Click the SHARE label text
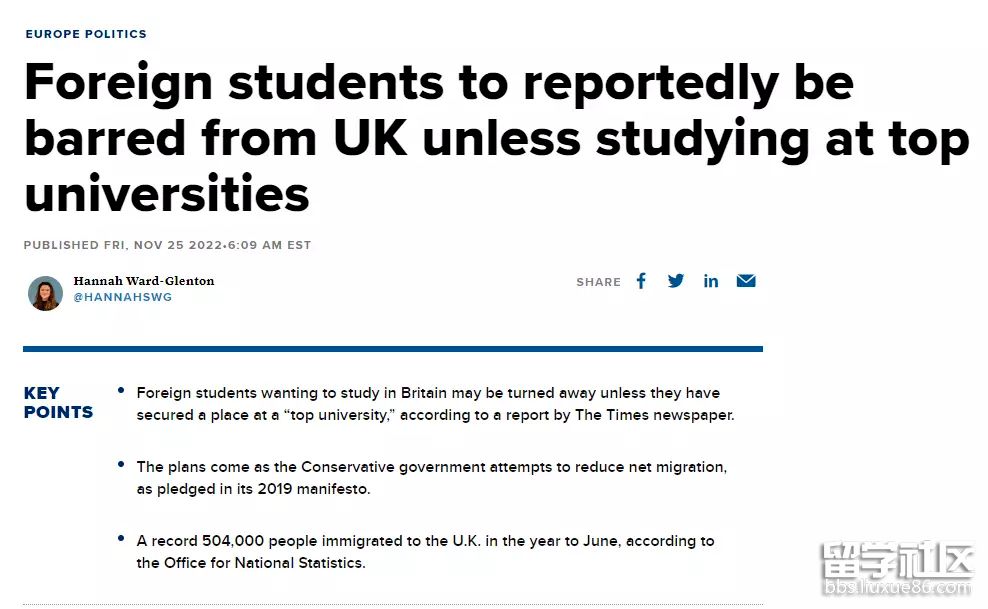Image resolution: width=988 pixels, height=609 pixels. [598, 282]
